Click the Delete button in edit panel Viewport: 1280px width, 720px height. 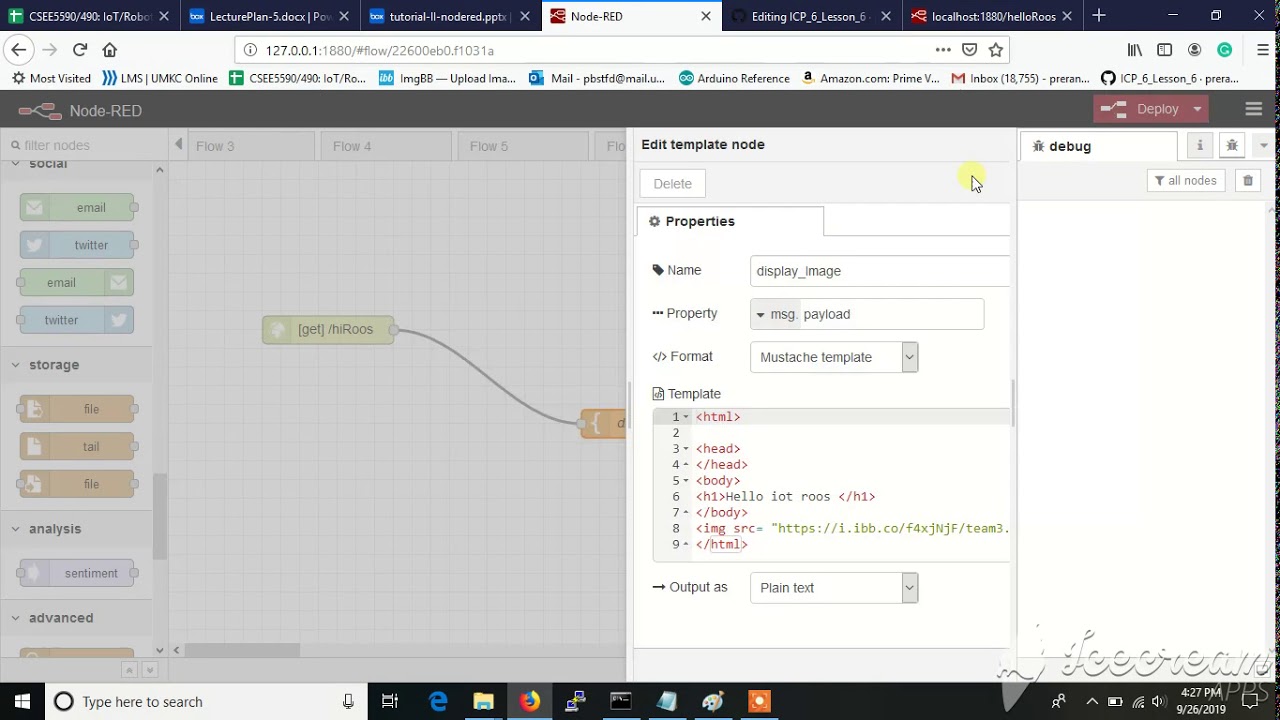[x=672, y=184]
